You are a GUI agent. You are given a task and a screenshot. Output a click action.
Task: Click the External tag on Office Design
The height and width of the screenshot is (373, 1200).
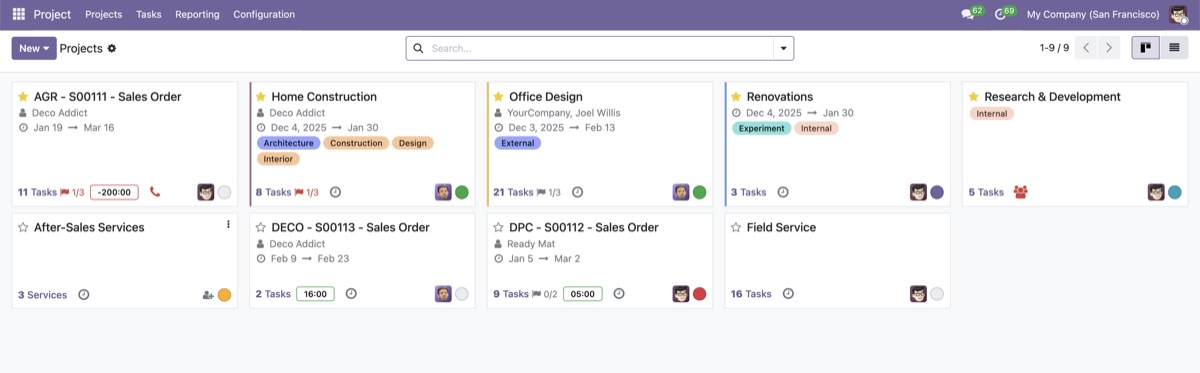point(517,143)
